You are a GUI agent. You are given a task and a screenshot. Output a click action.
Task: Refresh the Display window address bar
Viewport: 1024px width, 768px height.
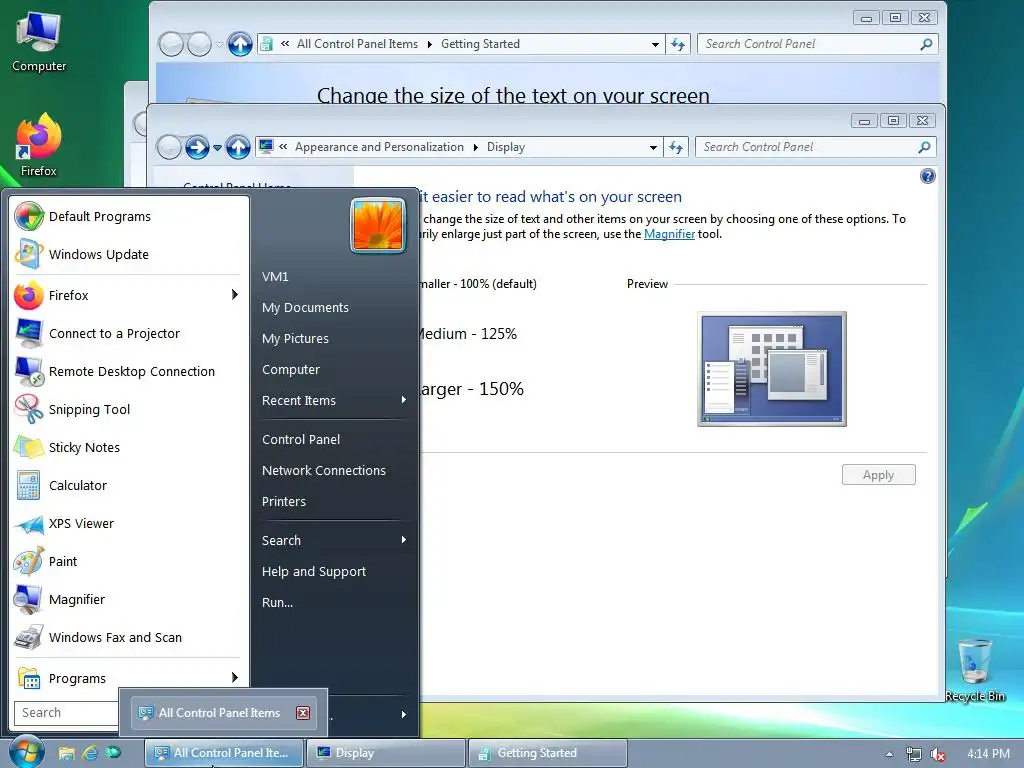[x=676, y=148]
